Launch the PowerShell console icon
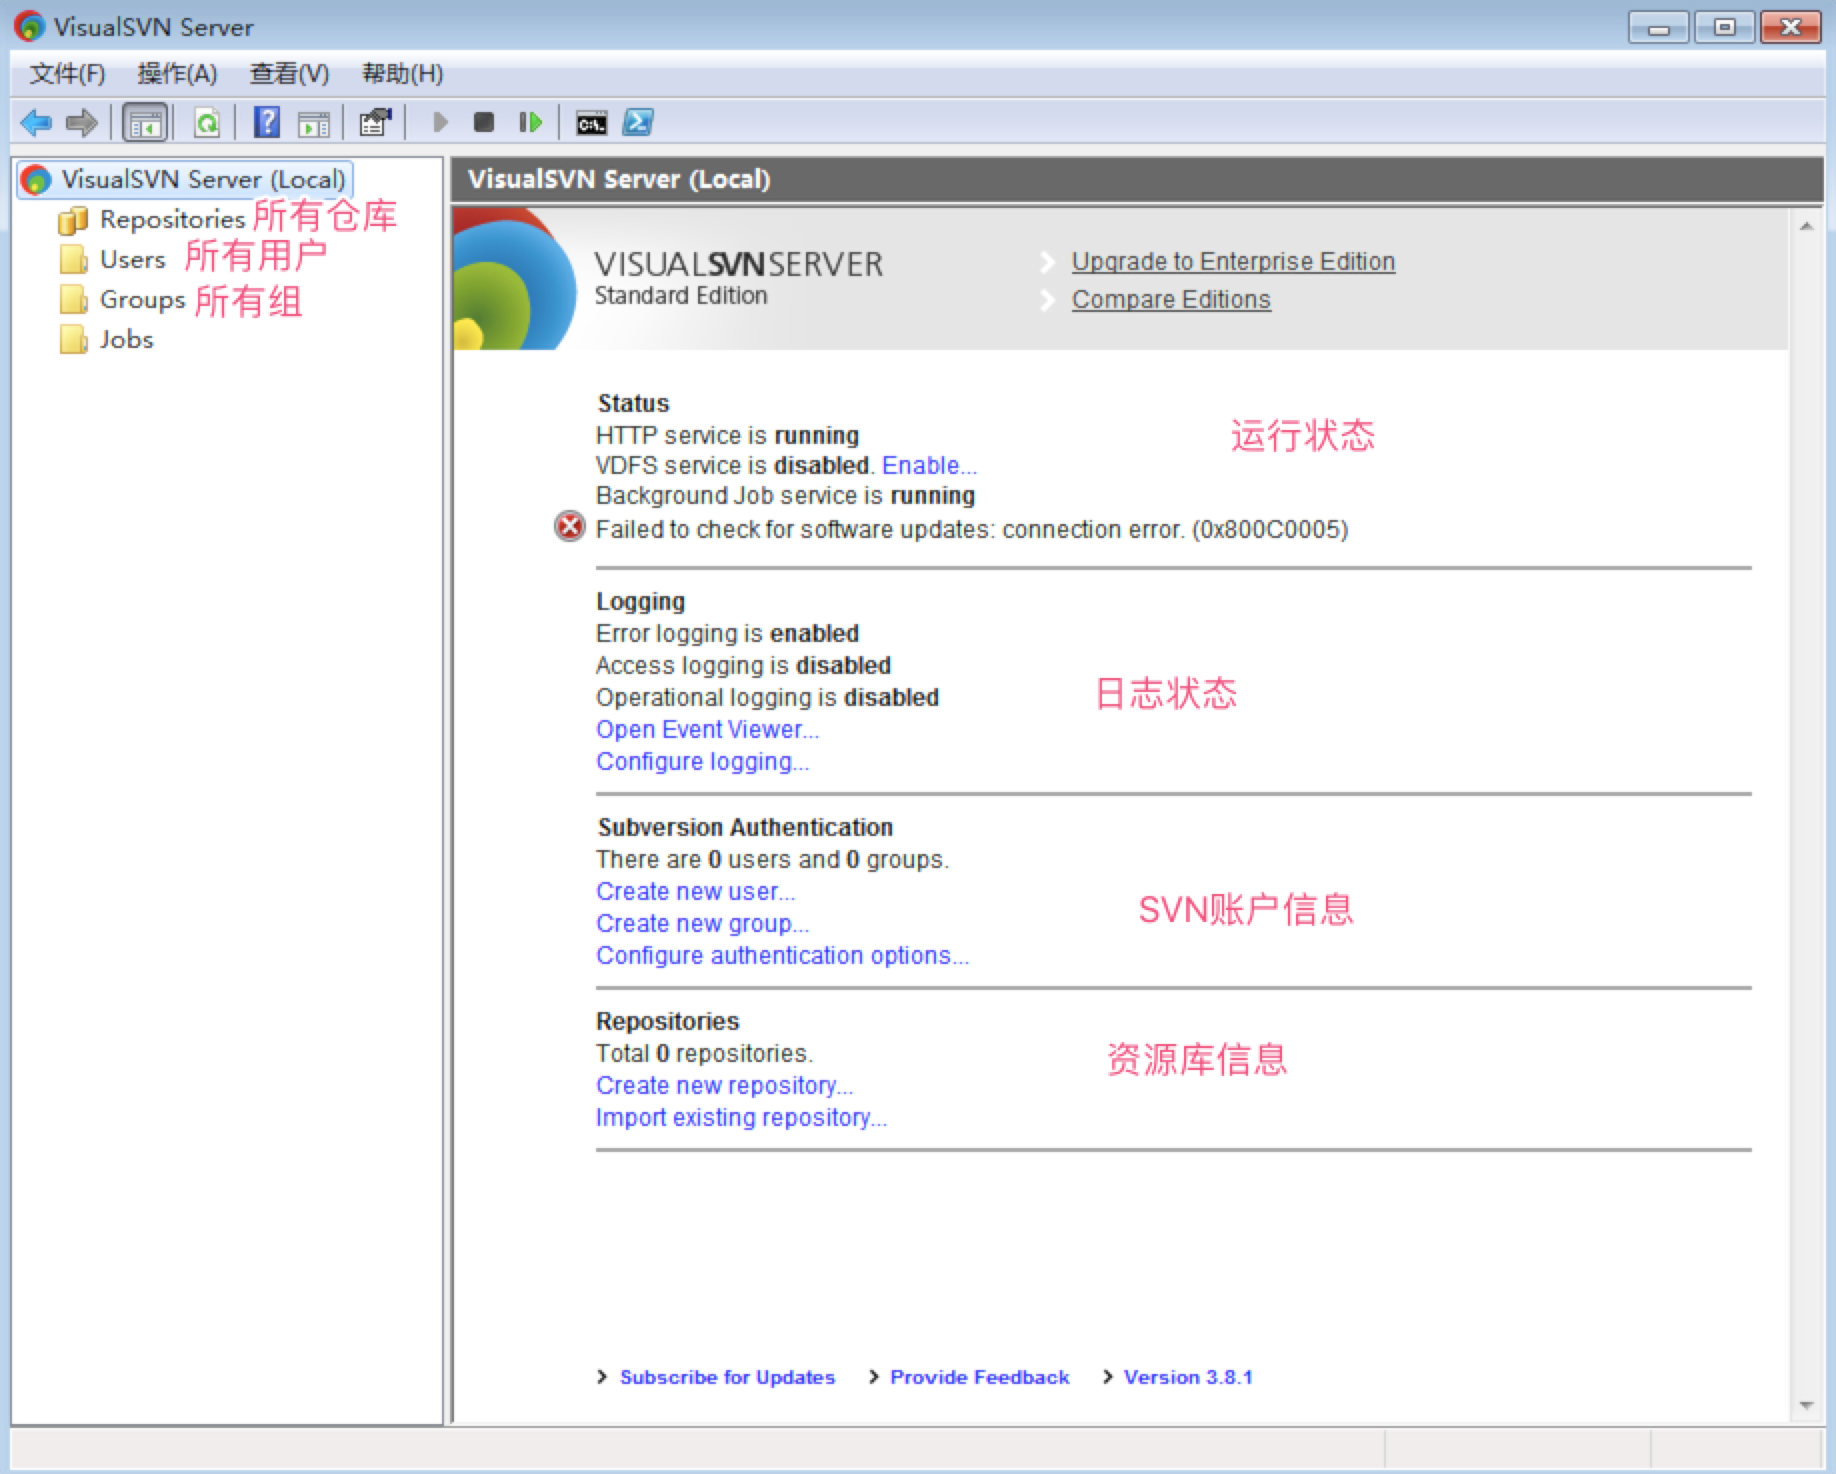Viewport: 1836px width, 1474px height. (638, 123)
